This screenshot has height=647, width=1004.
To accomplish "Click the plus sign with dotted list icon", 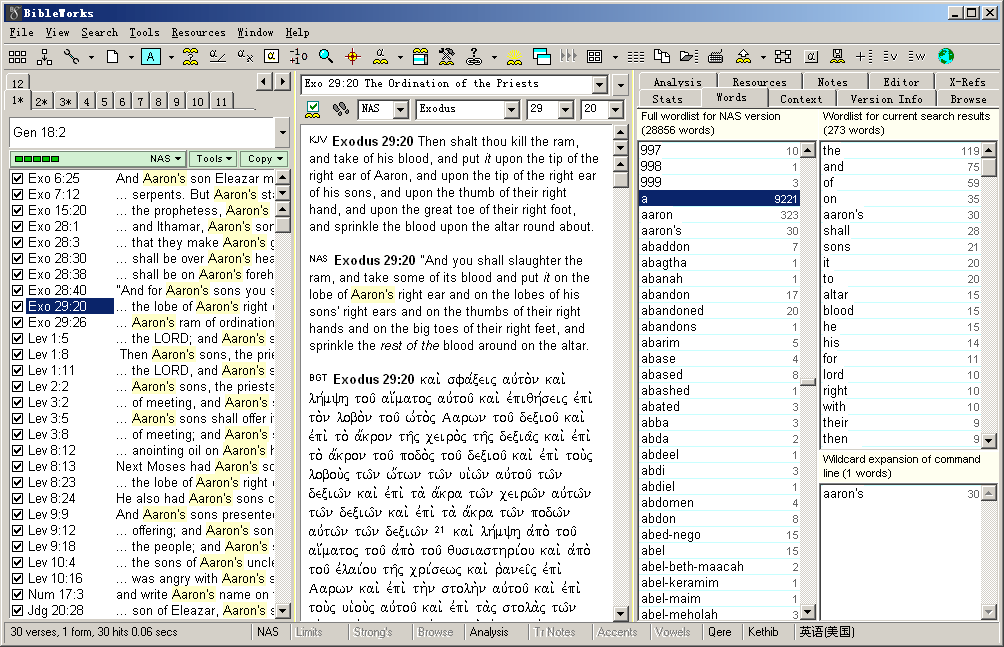I will click(x=864, y=56).
